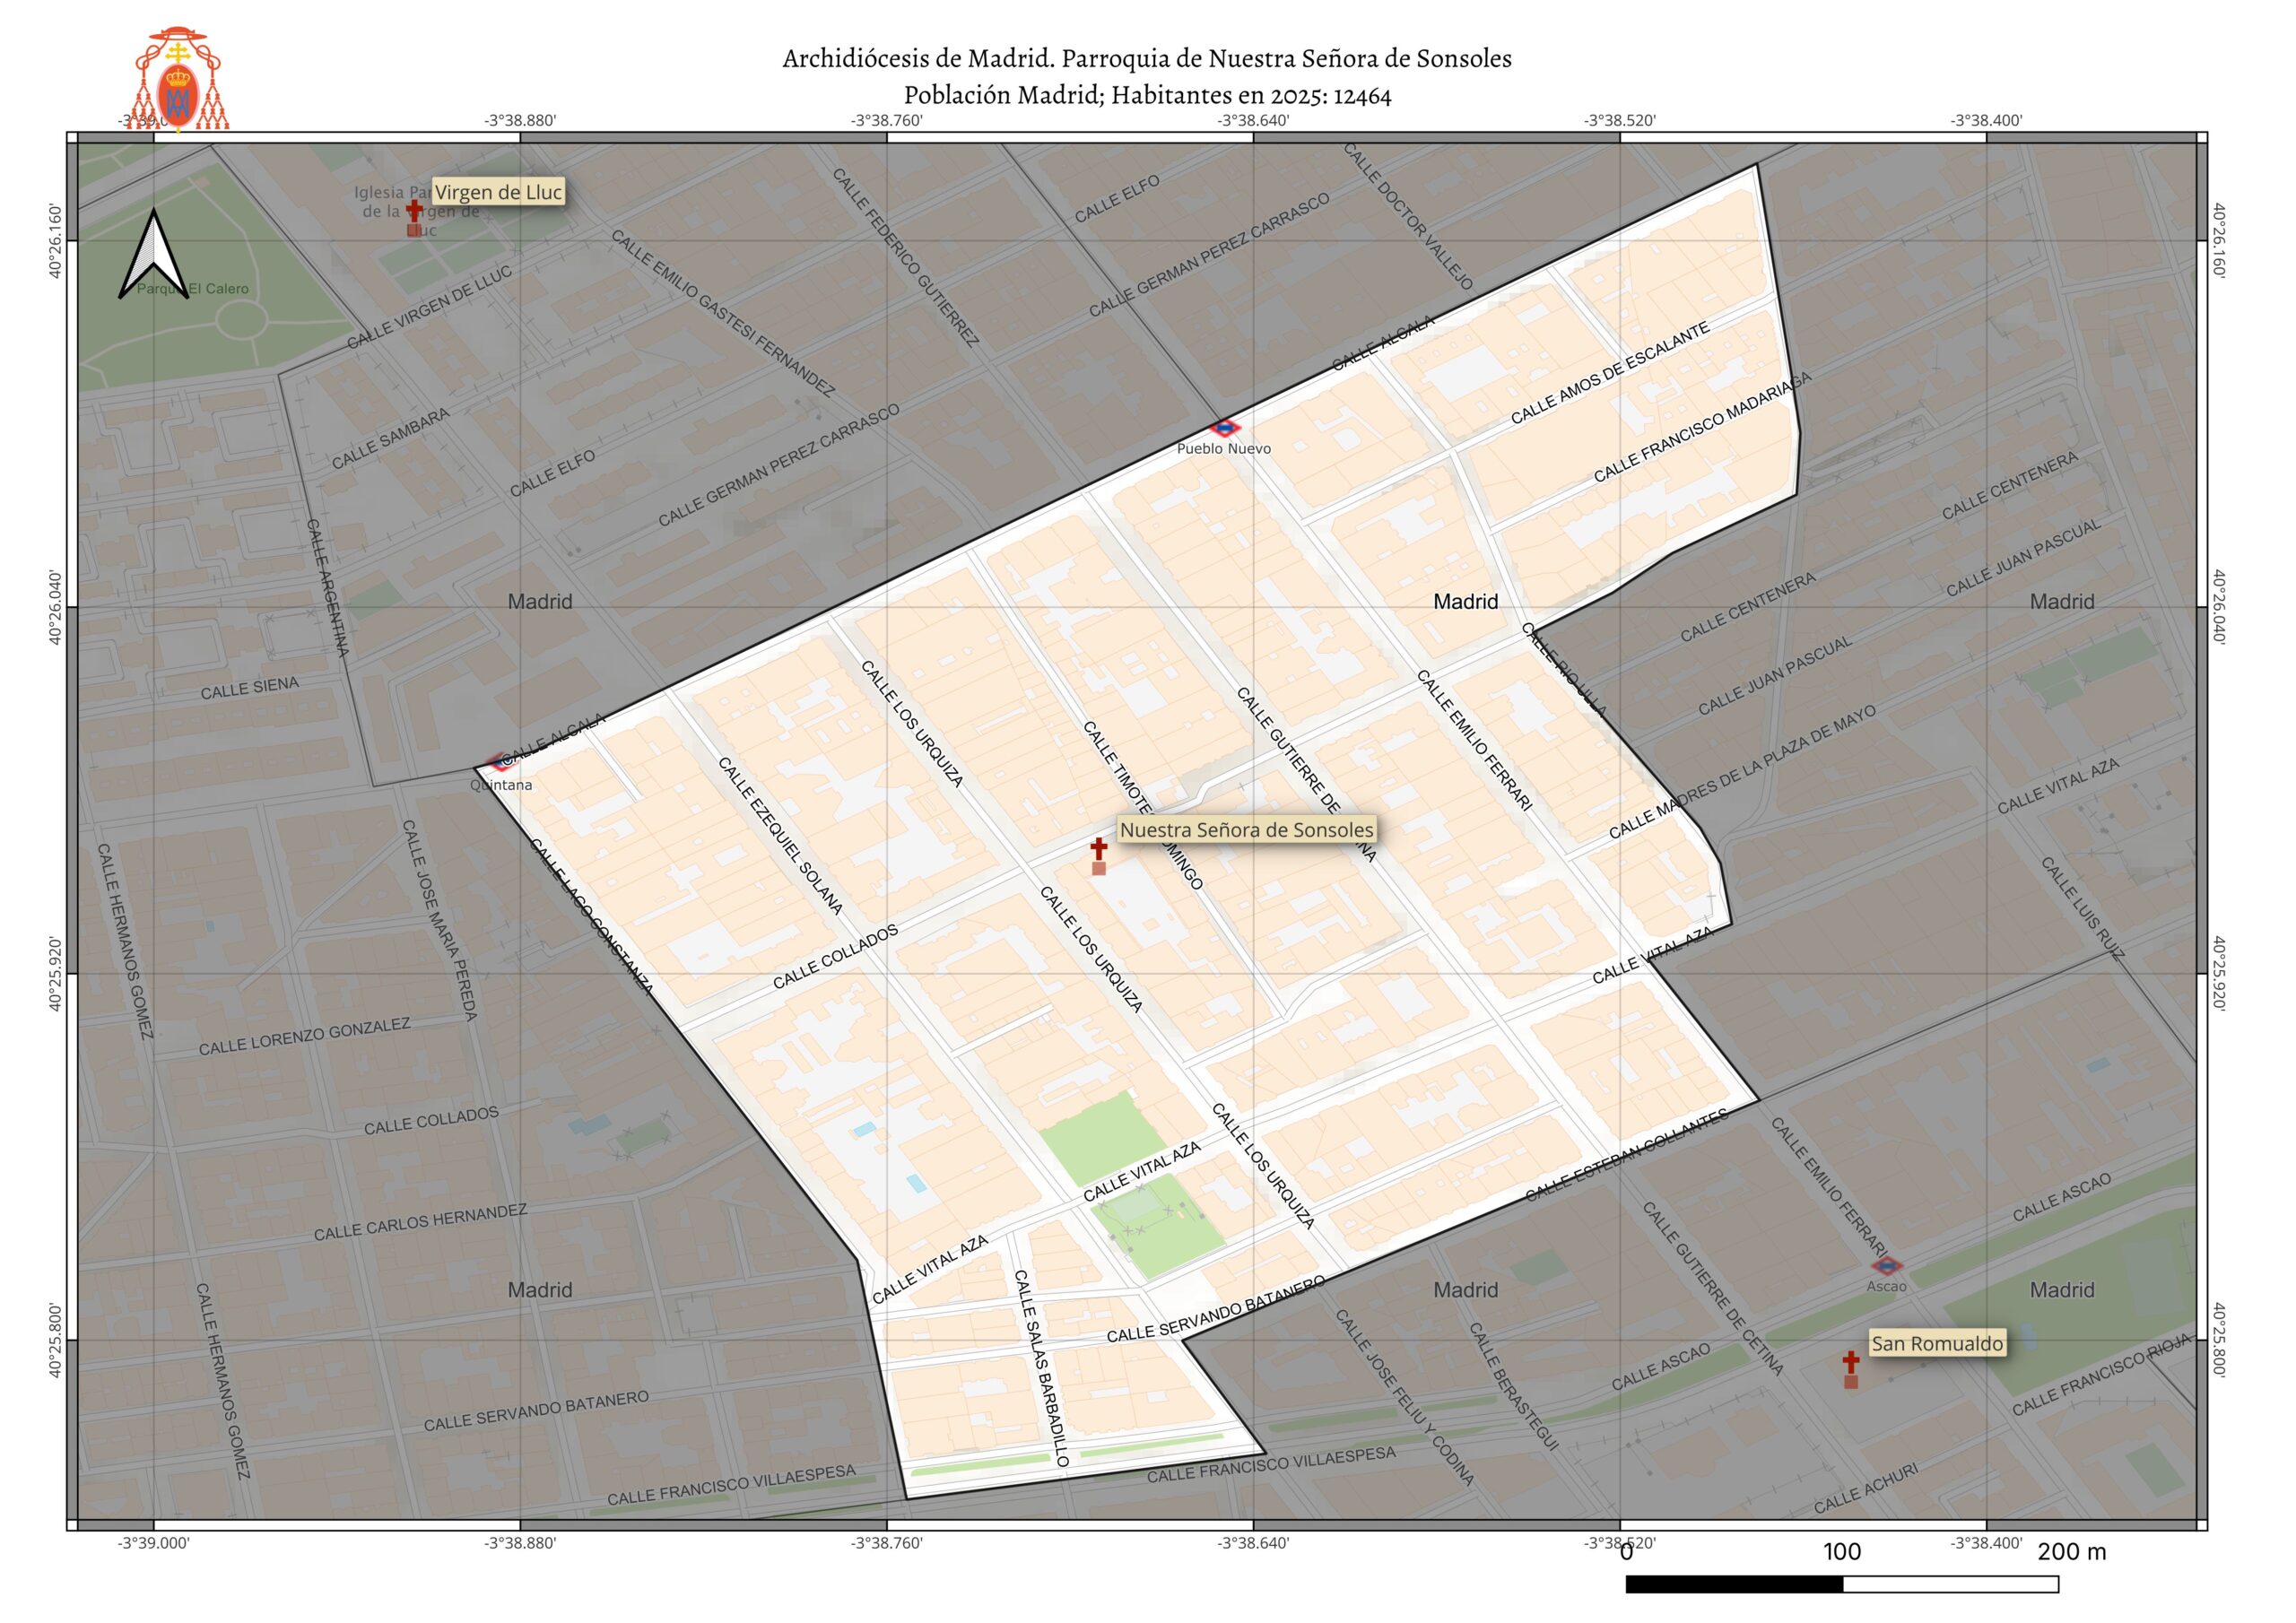Click the Calle Salas Barbadillo street label
This screenshot has height=1623, width=2296.
[x=1041, y=1368]
